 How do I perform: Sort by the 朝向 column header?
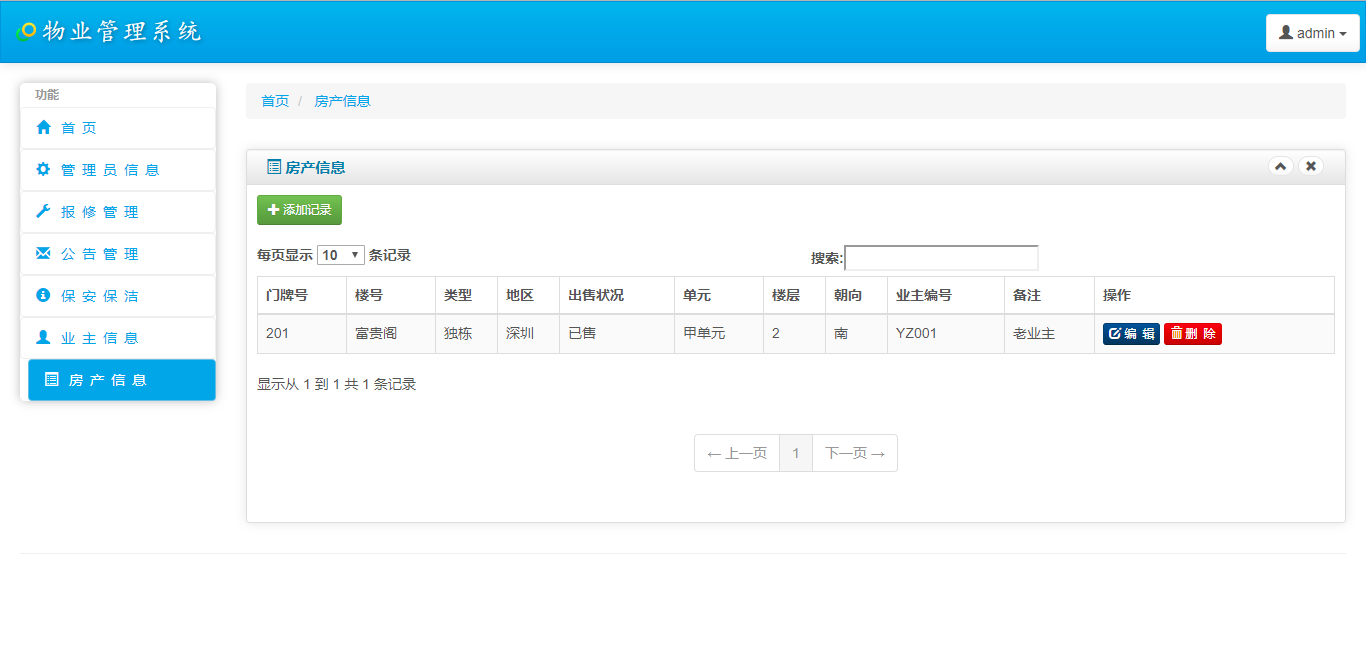(857, 296)
